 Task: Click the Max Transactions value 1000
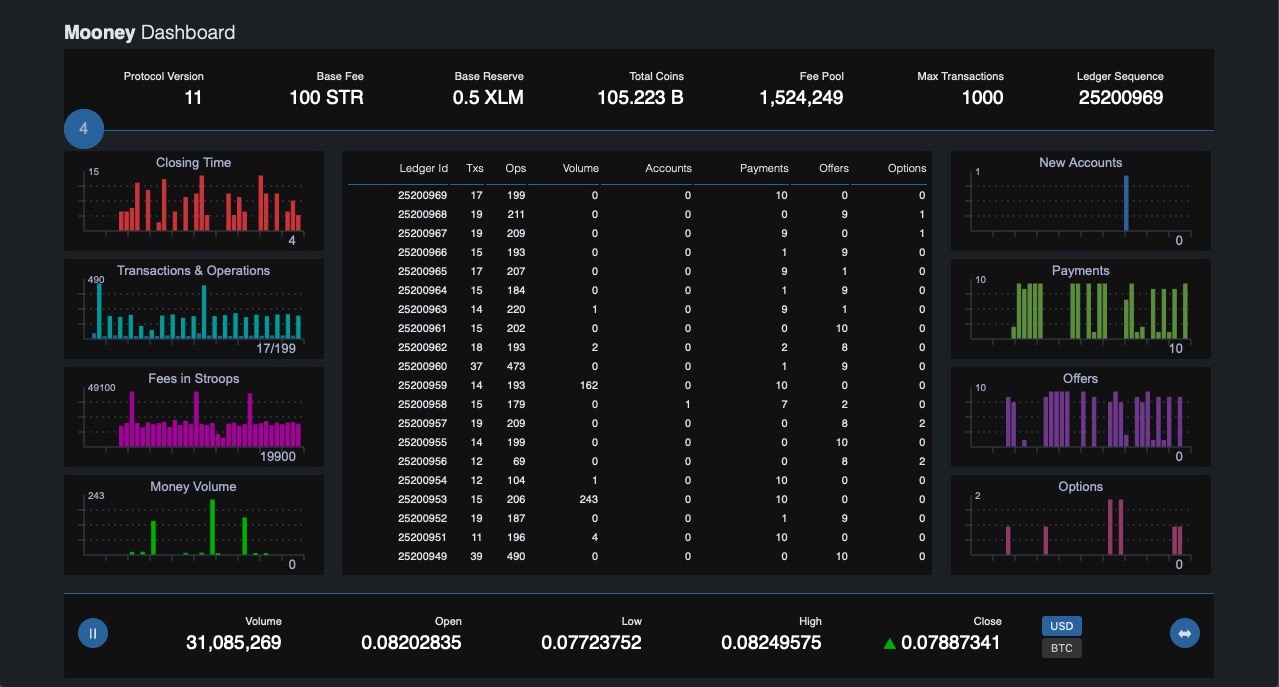coord(983,98)
